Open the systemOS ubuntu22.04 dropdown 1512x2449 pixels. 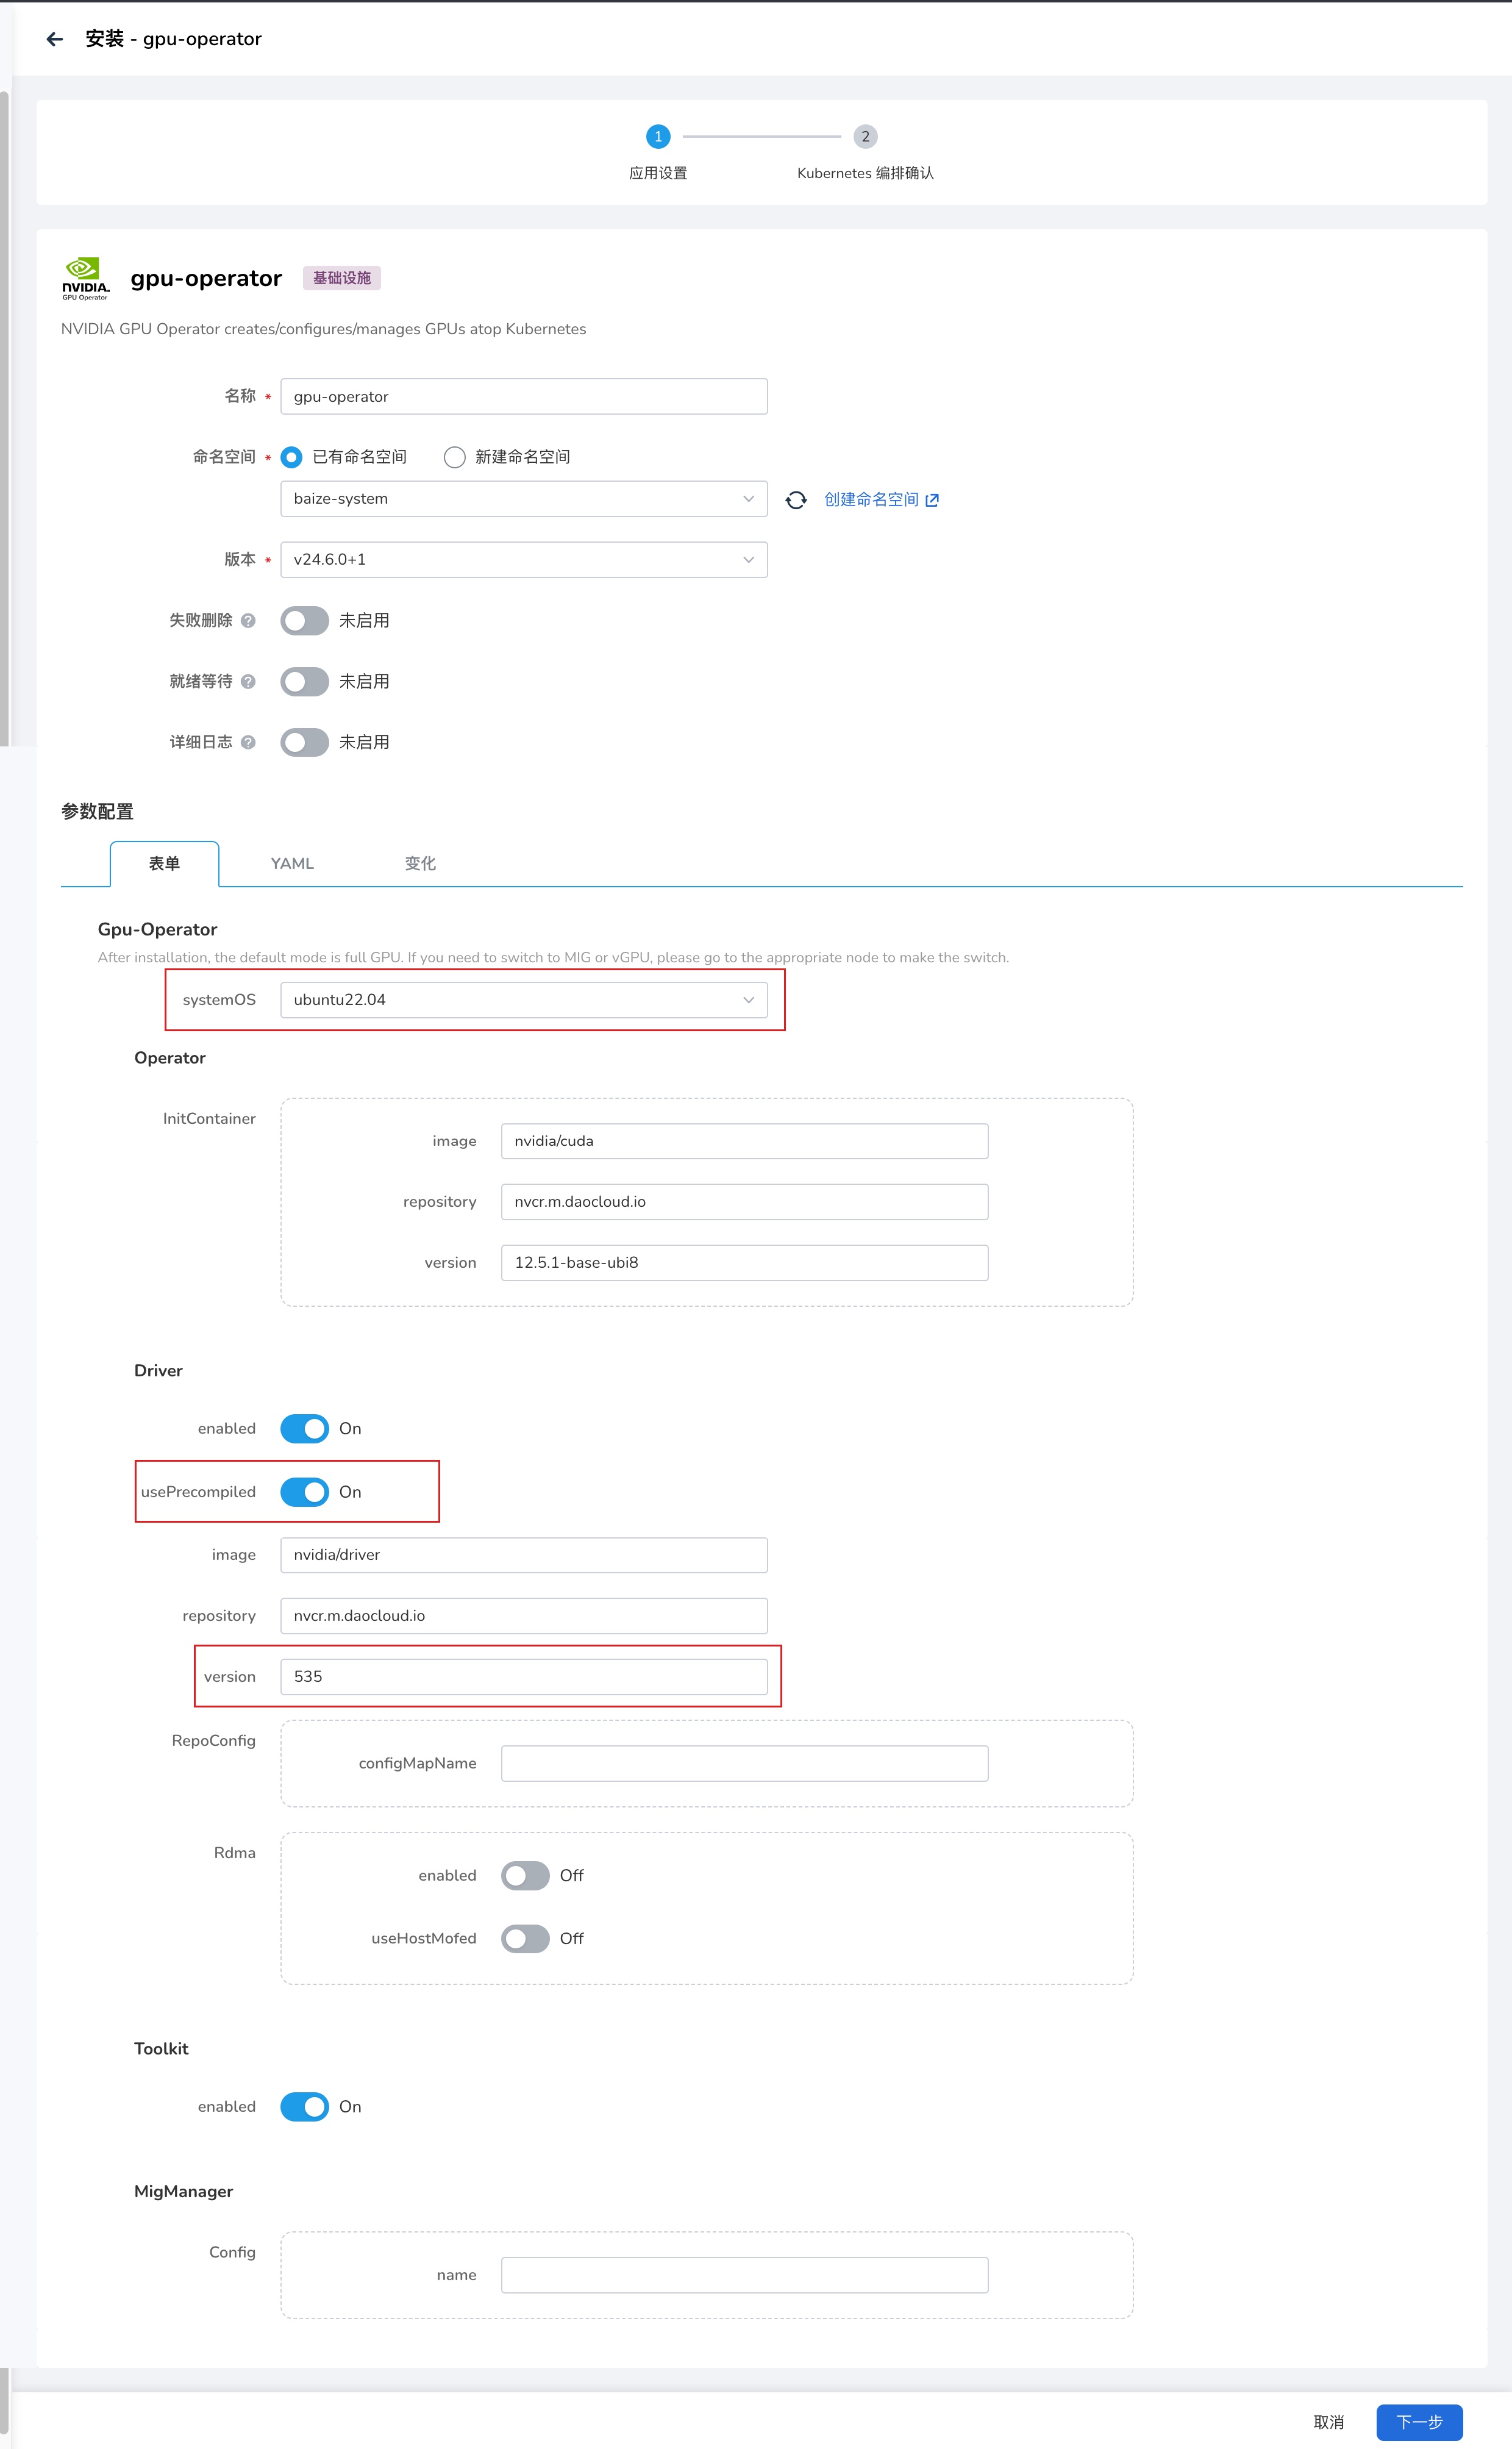(523, 1000)
